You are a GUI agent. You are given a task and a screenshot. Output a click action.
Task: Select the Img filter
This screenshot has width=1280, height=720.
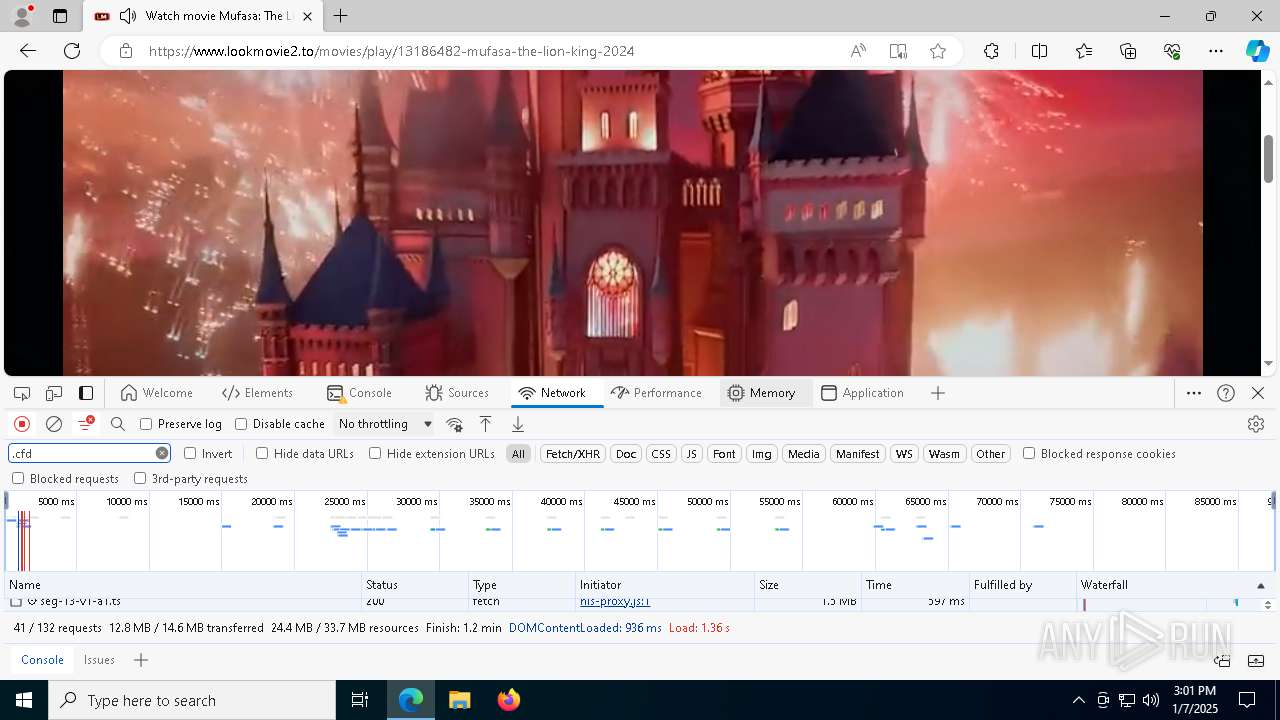(761, 454)
